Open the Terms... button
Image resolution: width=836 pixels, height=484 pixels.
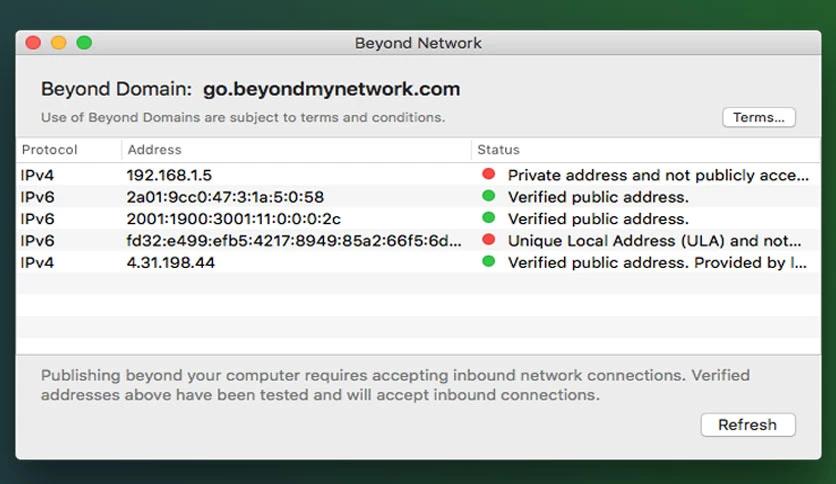(x=759, y=117)
